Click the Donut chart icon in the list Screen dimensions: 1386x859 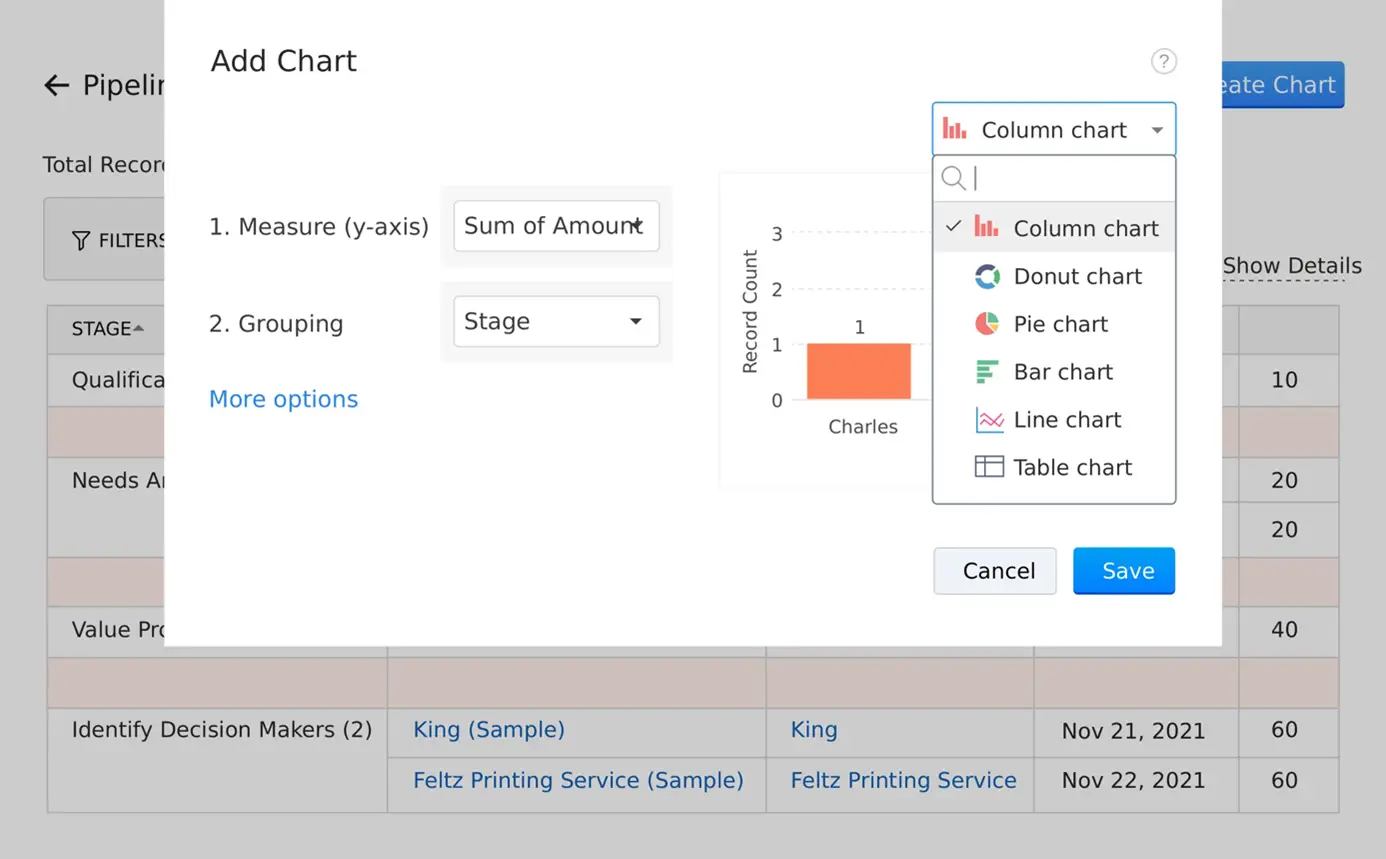(987, 276)
